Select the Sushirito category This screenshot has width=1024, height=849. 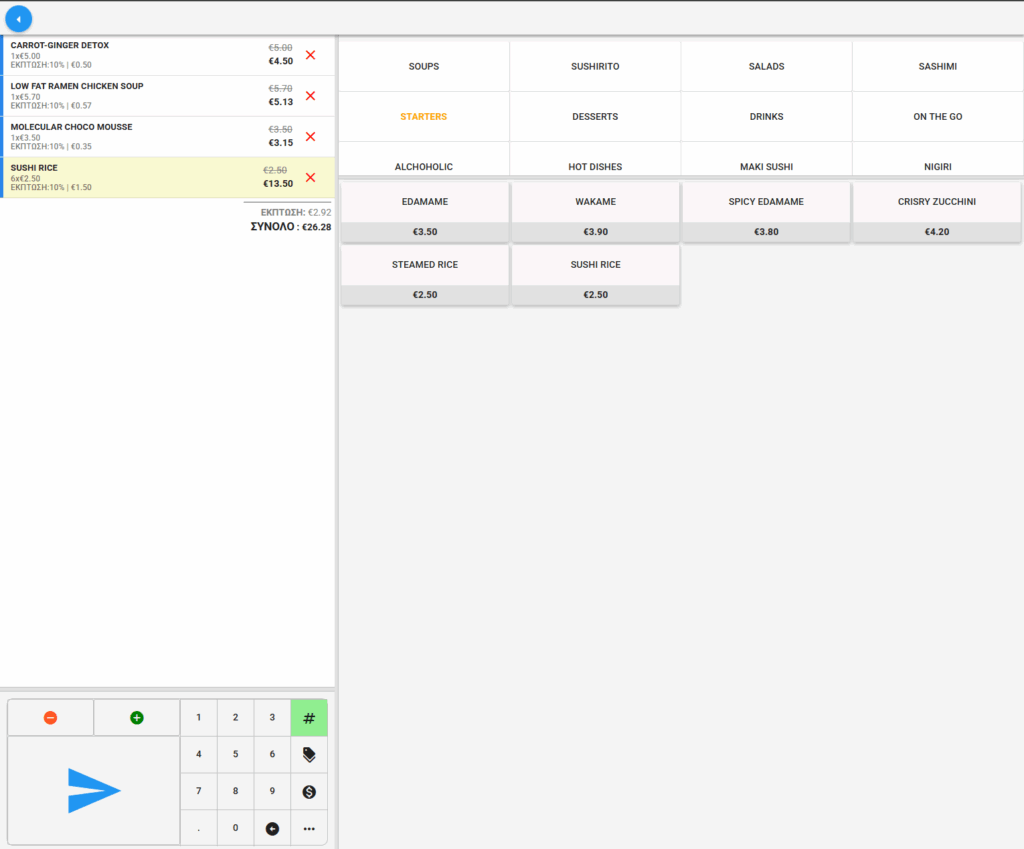pos(595,66)
